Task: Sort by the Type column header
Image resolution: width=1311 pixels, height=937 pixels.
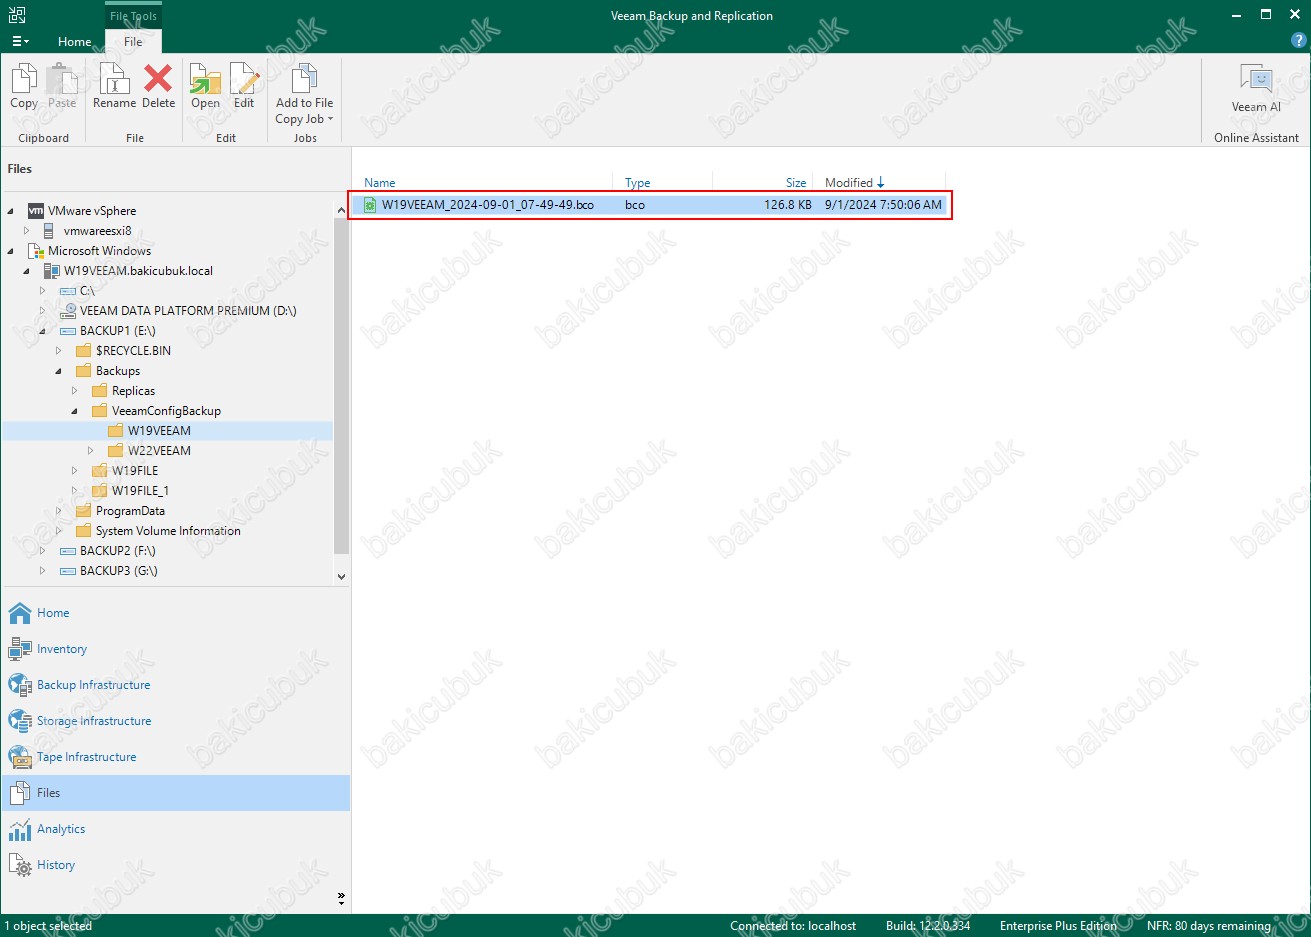Action: 637,183
